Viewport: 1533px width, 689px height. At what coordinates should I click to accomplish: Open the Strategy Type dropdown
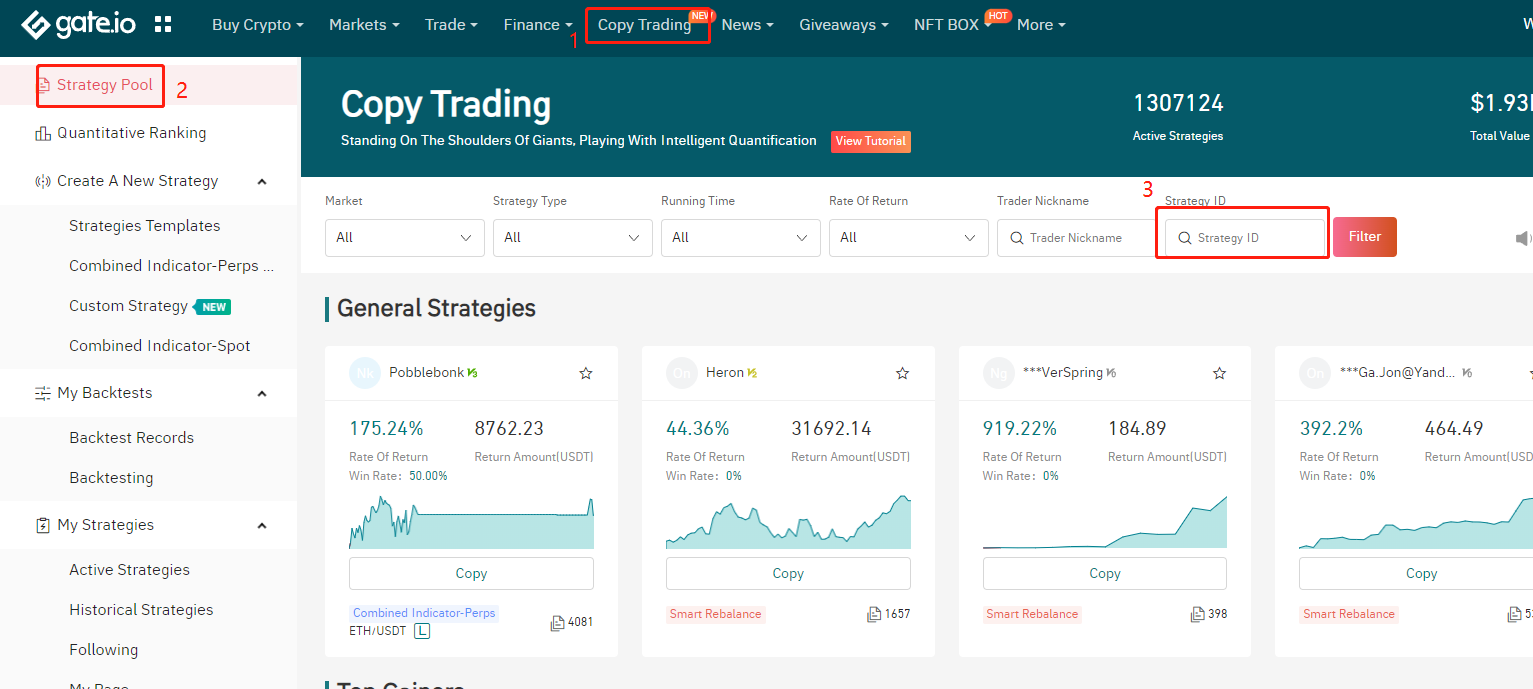tap(572, 238)
